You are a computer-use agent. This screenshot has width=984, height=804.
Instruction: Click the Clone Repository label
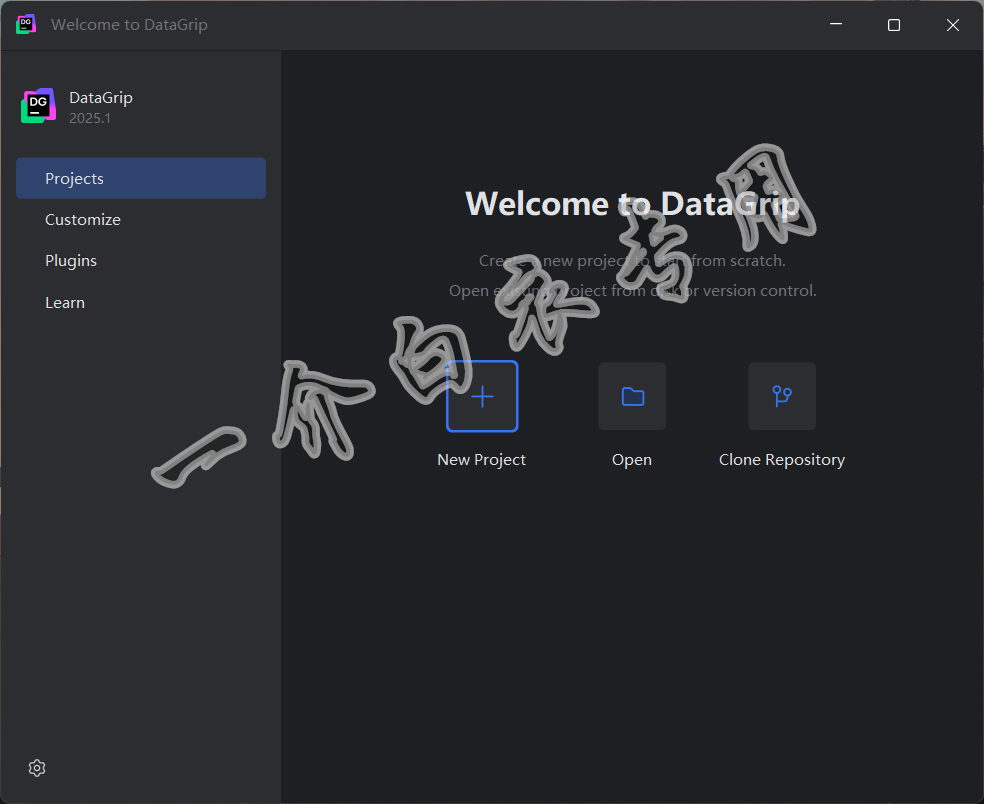[x=782, y=460]
